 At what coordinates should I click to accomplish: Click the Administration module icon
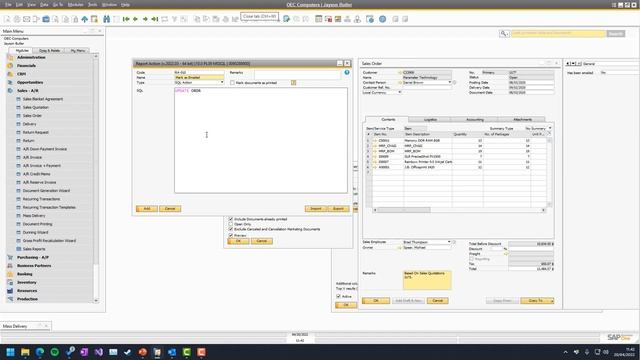click(10, 58)
